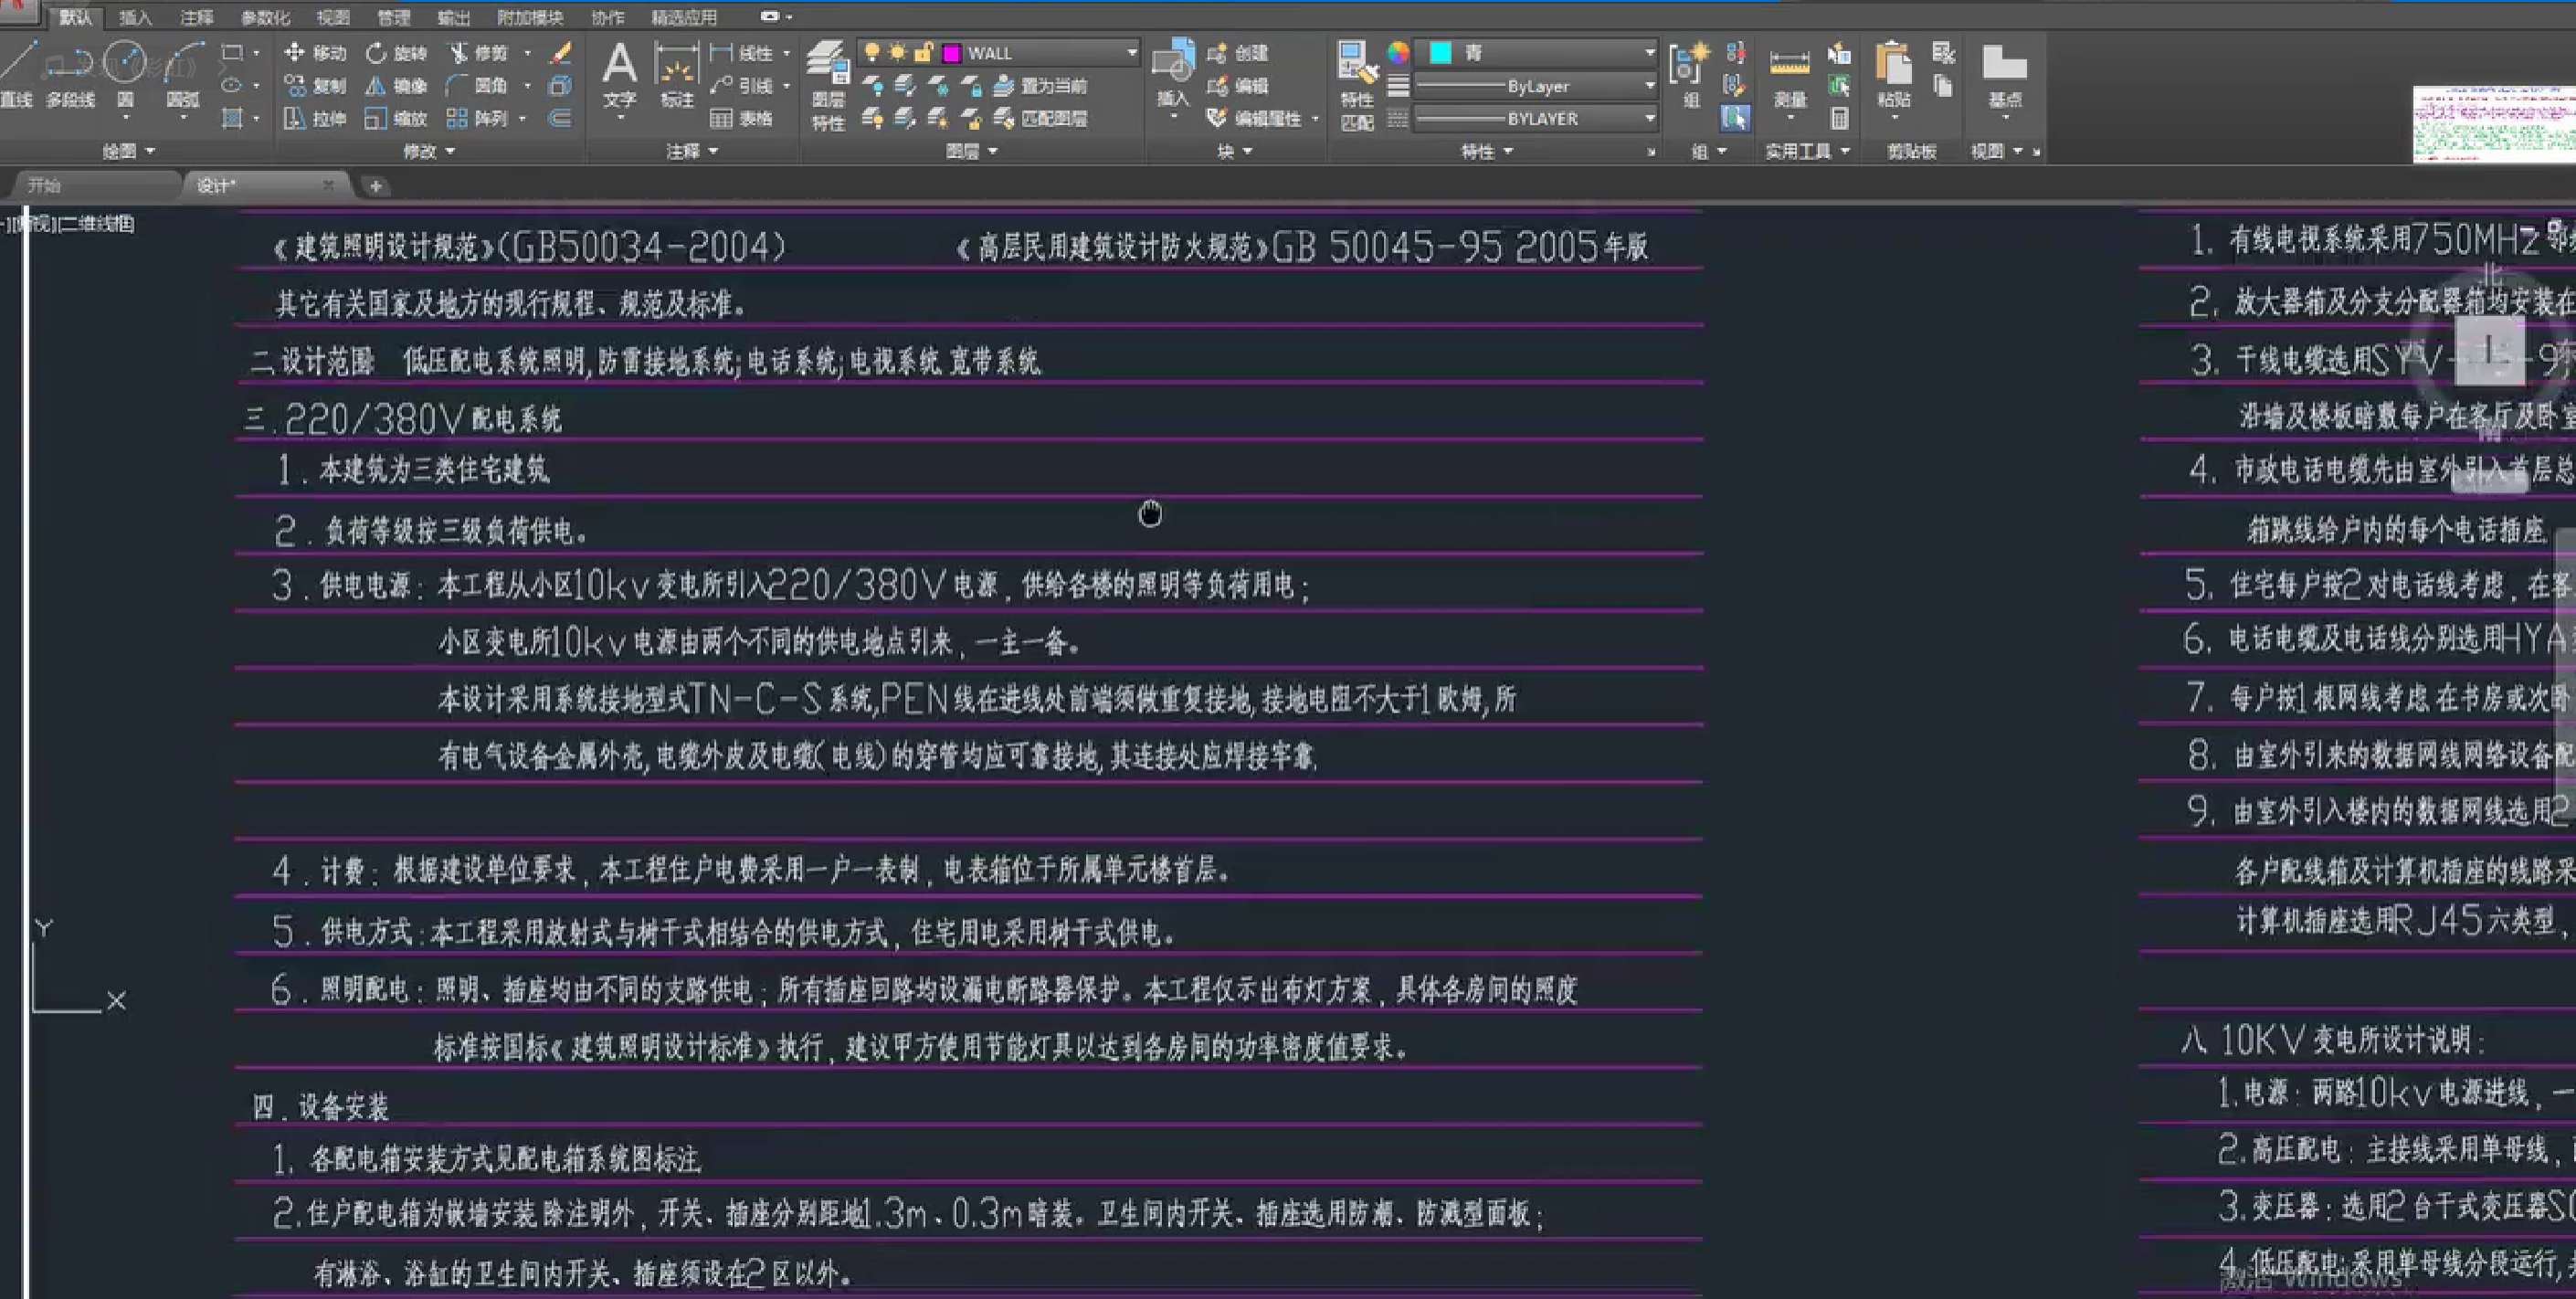This screenshot has width=2576, height=1299.
Task: Toggle WALL layer freeze sun icon
Action: point(897,52)
